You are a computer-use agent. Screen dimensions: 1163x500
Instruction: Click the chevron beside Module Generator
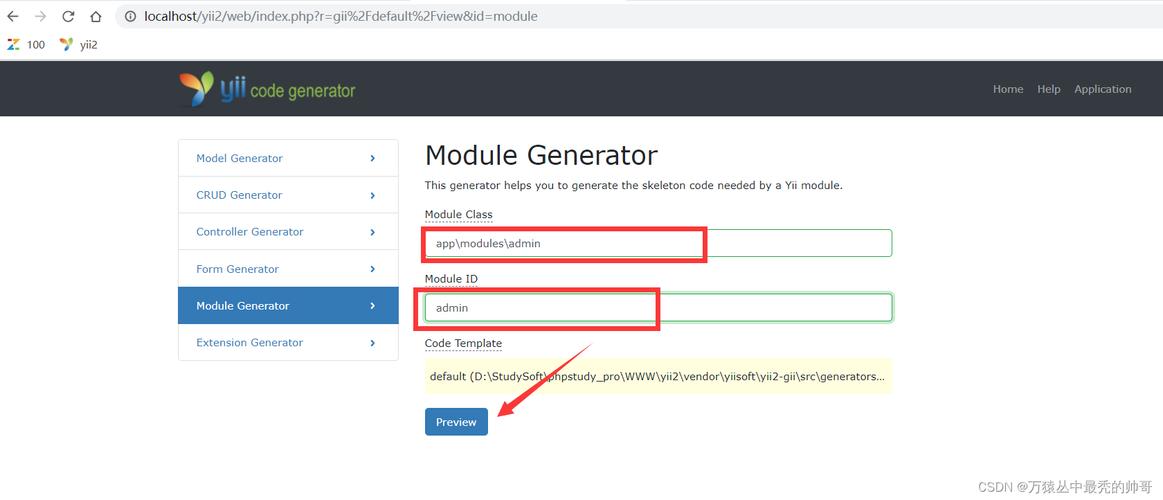(x=372, y=306)
